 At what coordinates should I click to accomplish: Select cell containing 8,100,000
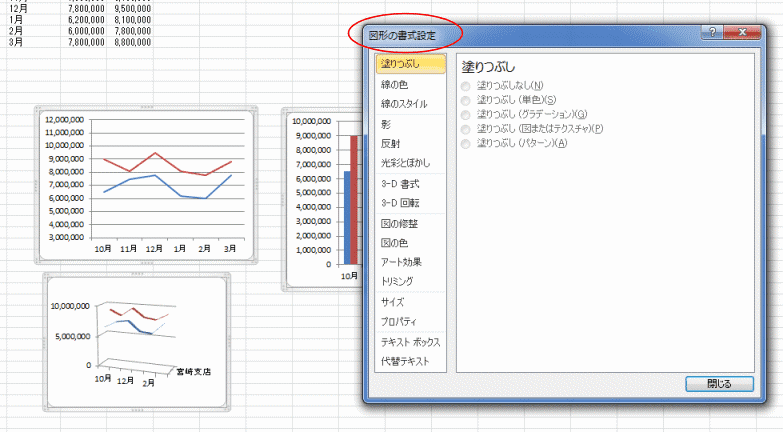(132, 20)
